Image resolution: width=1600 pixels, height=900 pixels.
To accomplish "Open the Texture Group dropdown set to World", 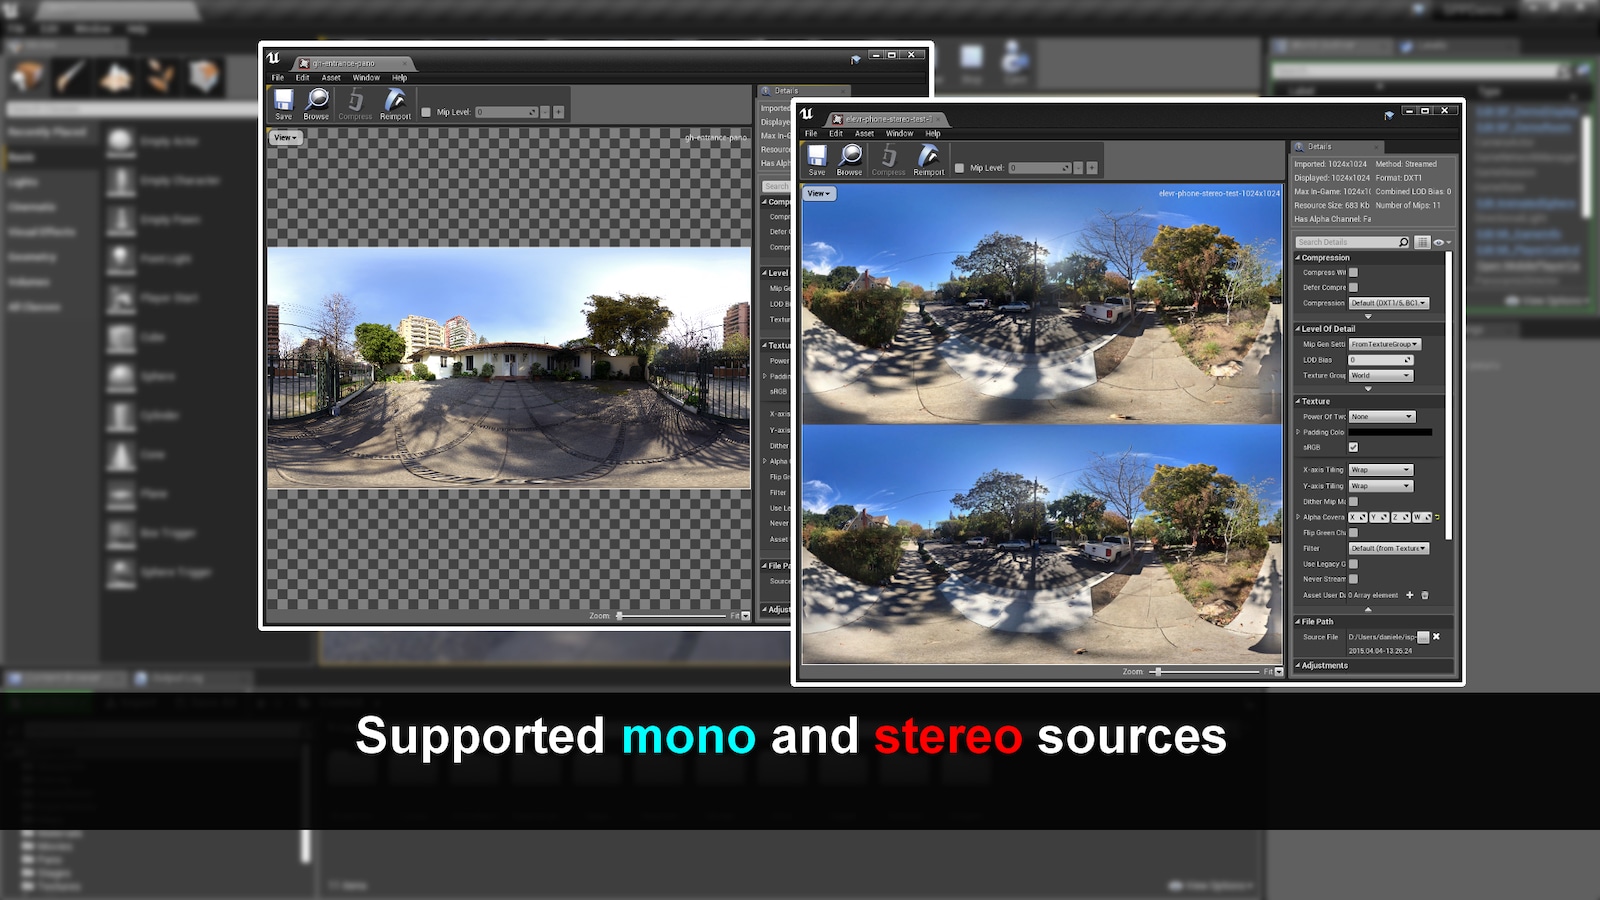I will coord(1380,375).
